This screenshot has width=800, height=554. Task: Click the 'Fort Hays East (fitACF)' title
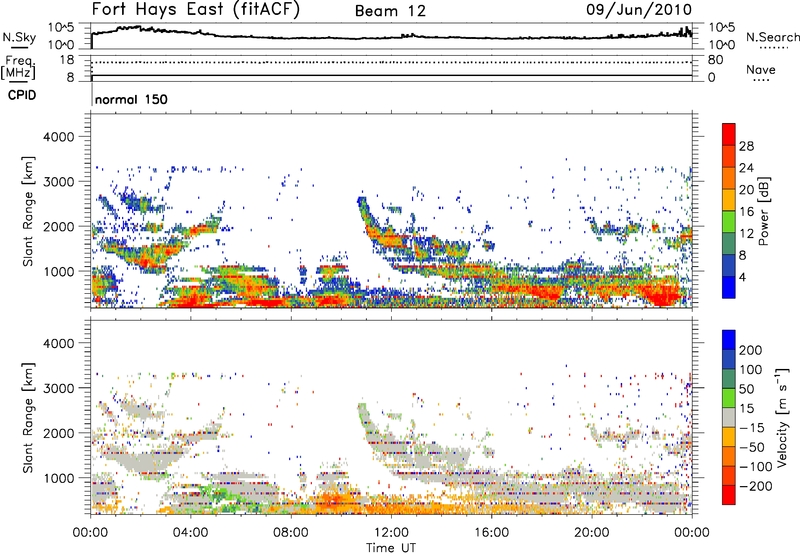click(x=196, y=10)
